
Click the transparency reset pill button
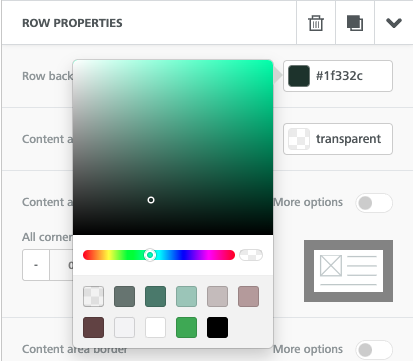coord(251,255)
